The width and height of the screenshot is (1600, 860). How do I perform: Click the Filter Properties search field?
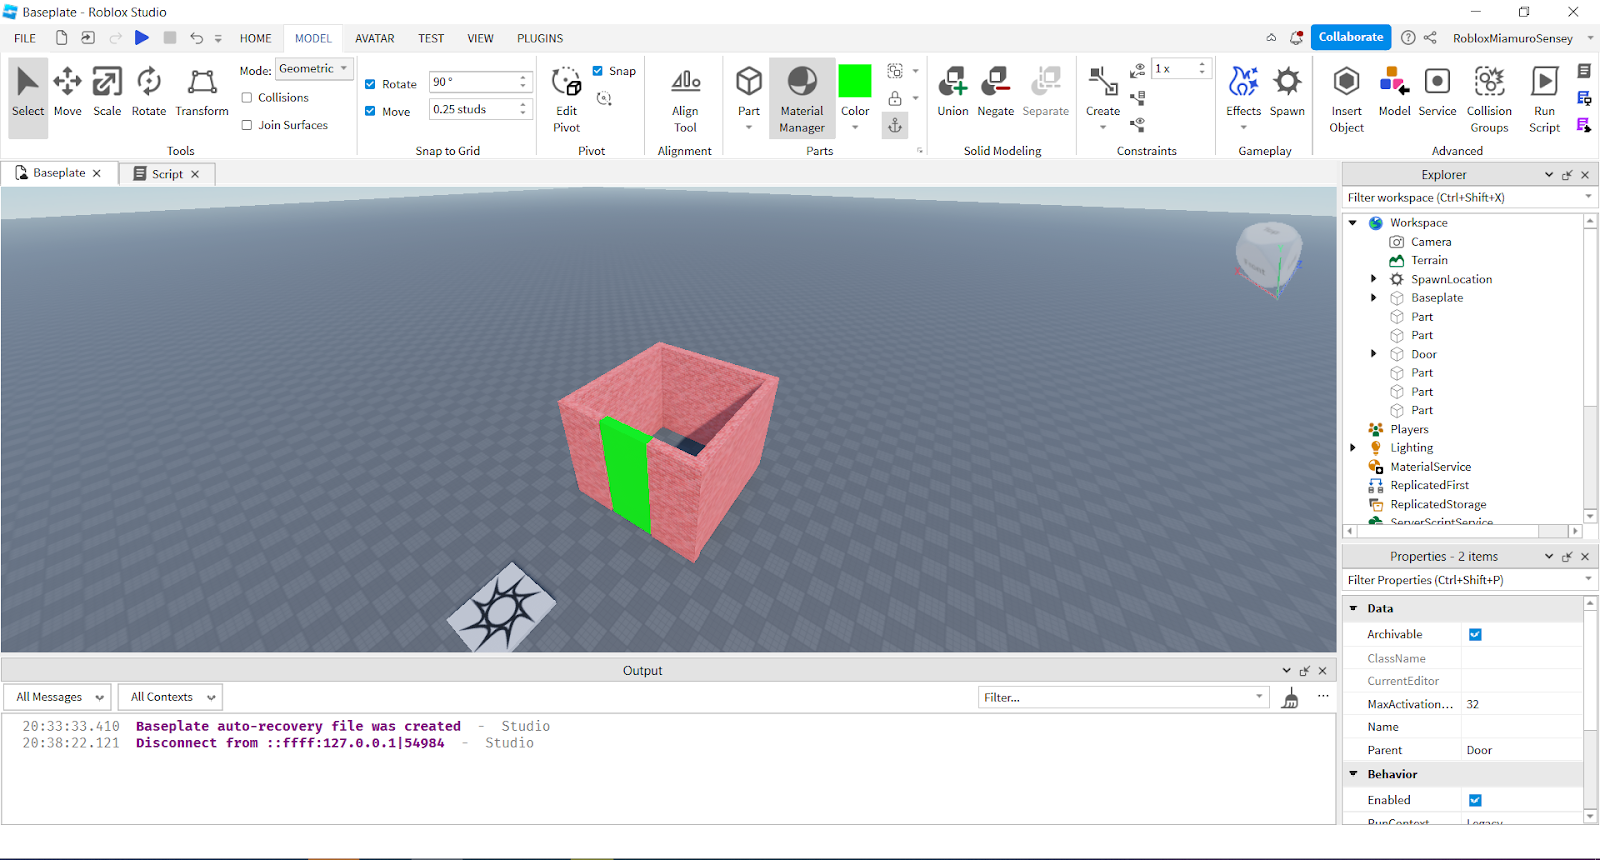tap(1468, 580)
